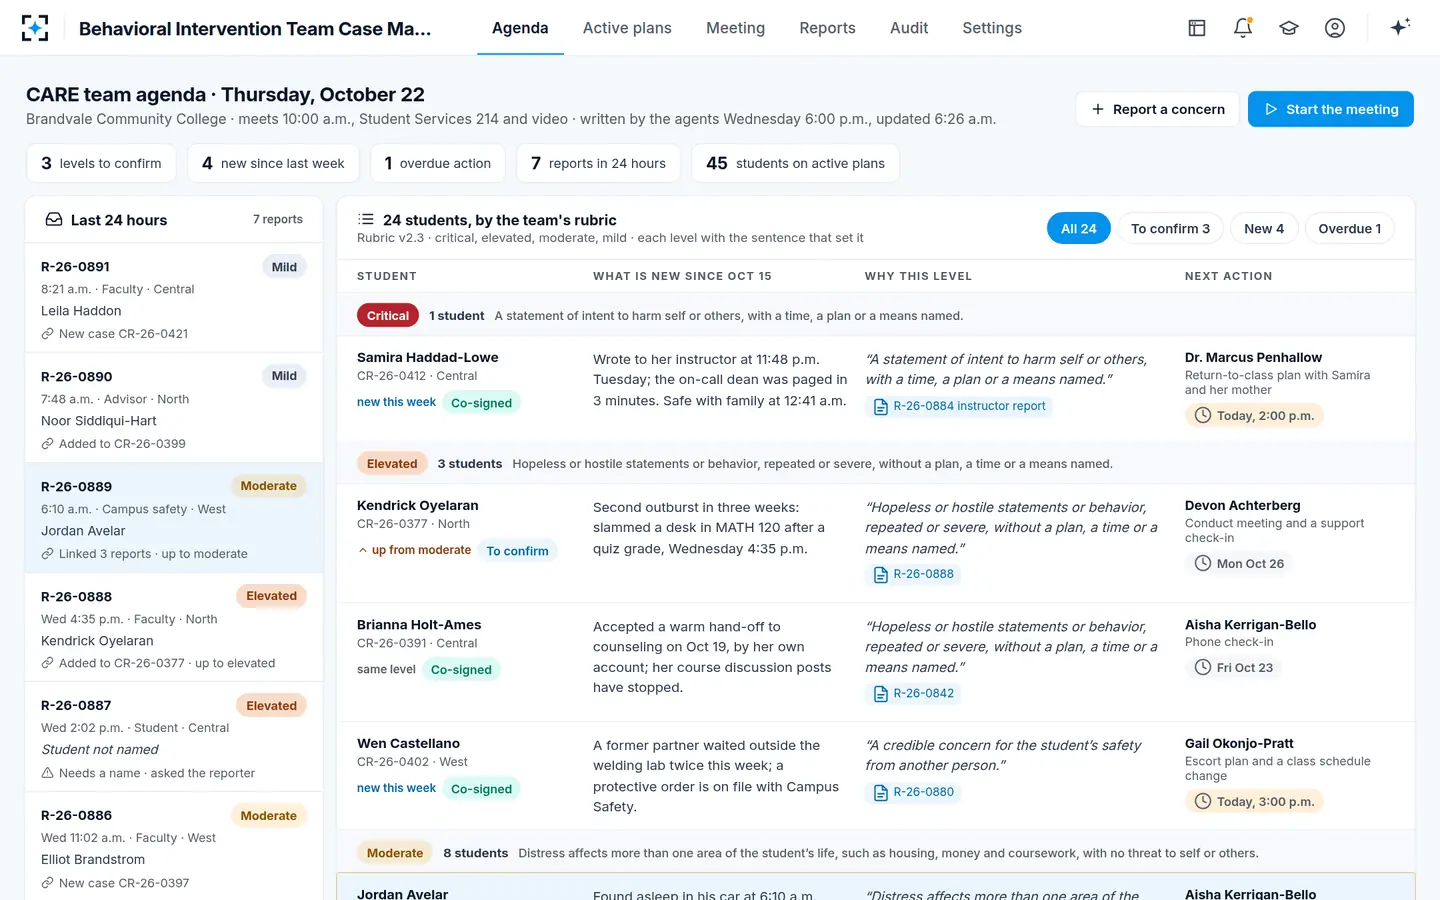Click the clock chip Today, 3:00 p.m.
Image resolution: width=1440 pixels, height=900 pixels.
pos(1254,802)
